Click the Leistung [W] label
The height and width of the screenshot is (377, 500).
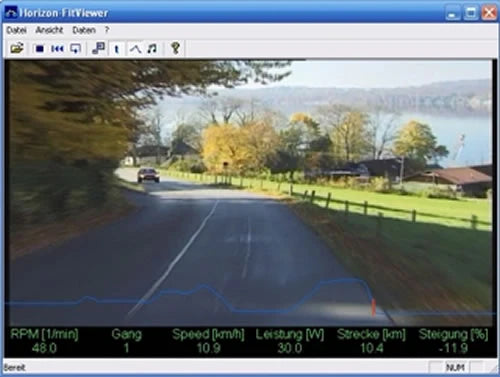(290, 334)
